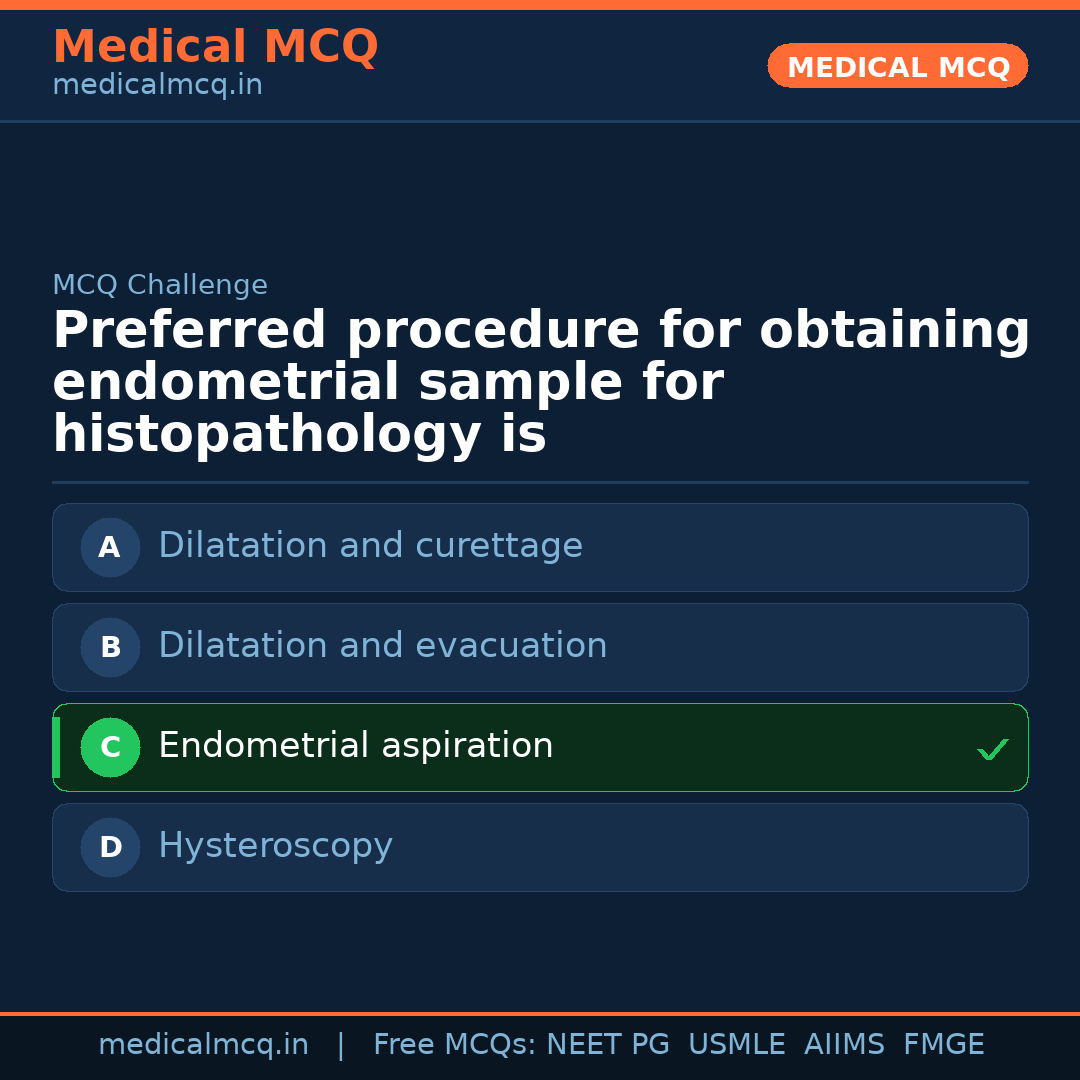1080x1080 pixels.
Task: Click the letter A circle icon
Action: tap(110, 547)
